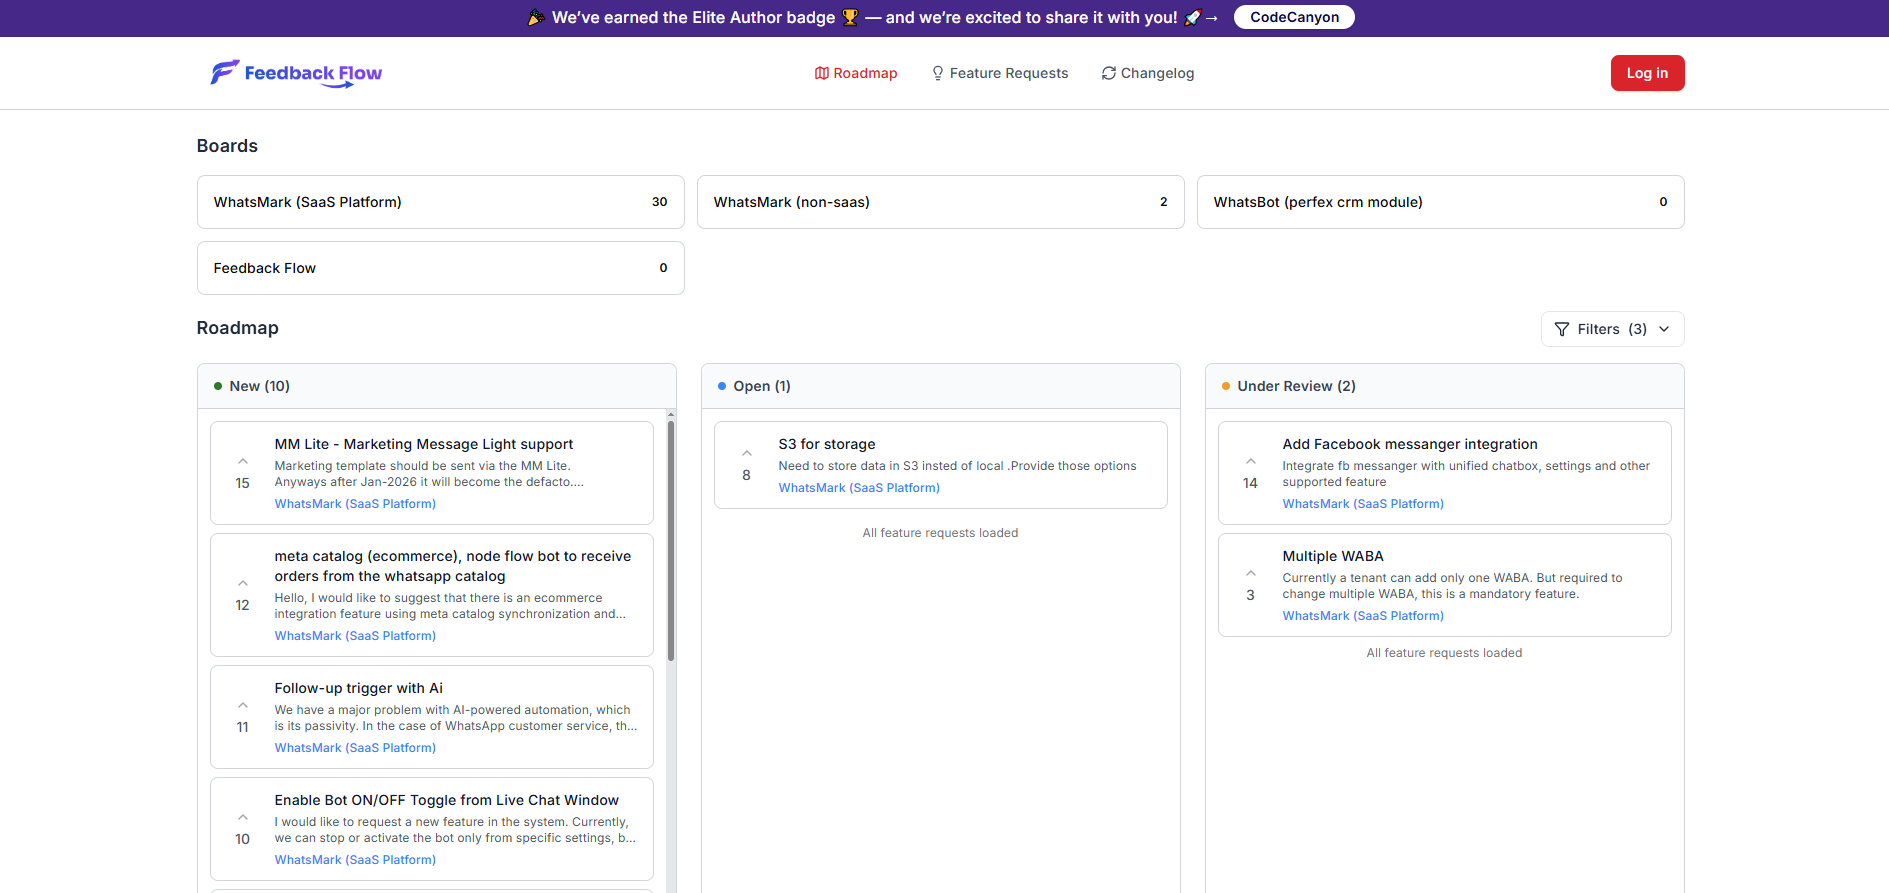Open Follow-up trigger with Ai request
The width and height of the screenshot is (1889, 893).
(359, 688)
